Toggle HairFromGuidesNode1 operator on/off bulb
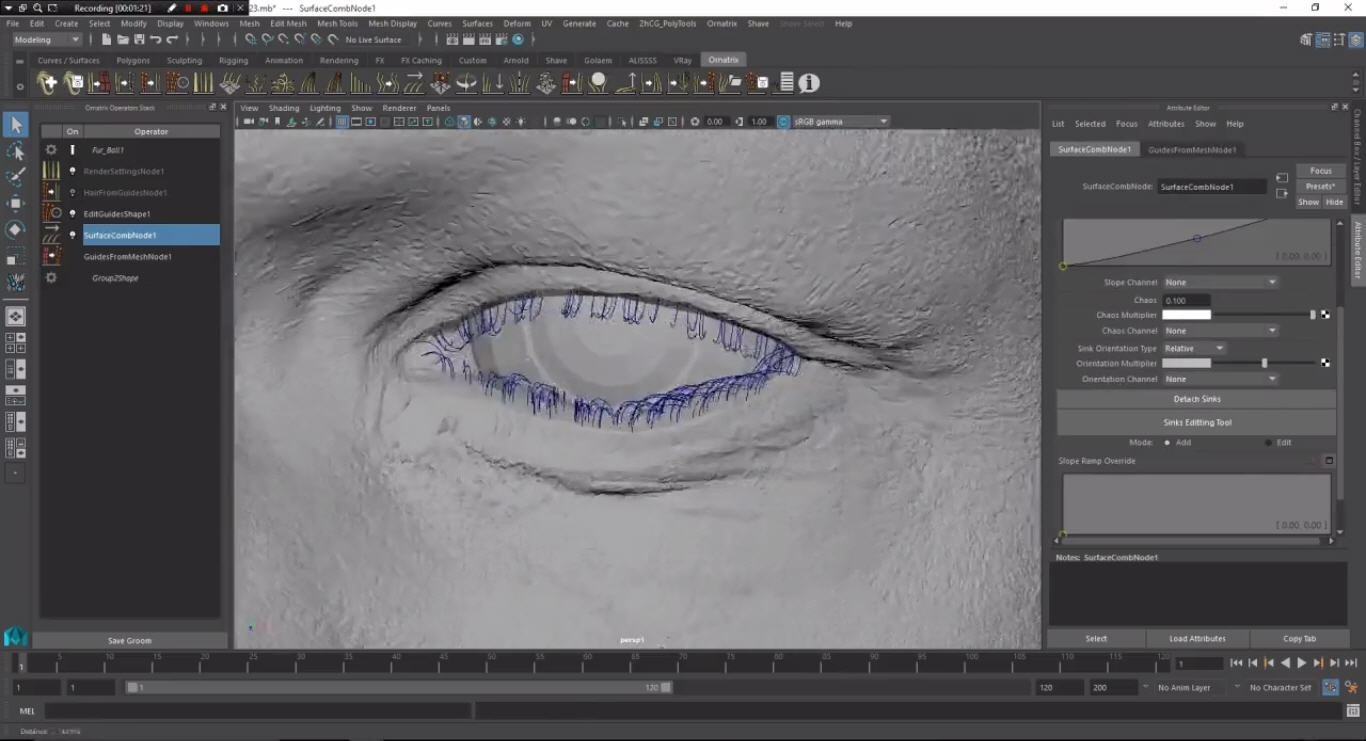1366x741 pixels. click(72, 192)
